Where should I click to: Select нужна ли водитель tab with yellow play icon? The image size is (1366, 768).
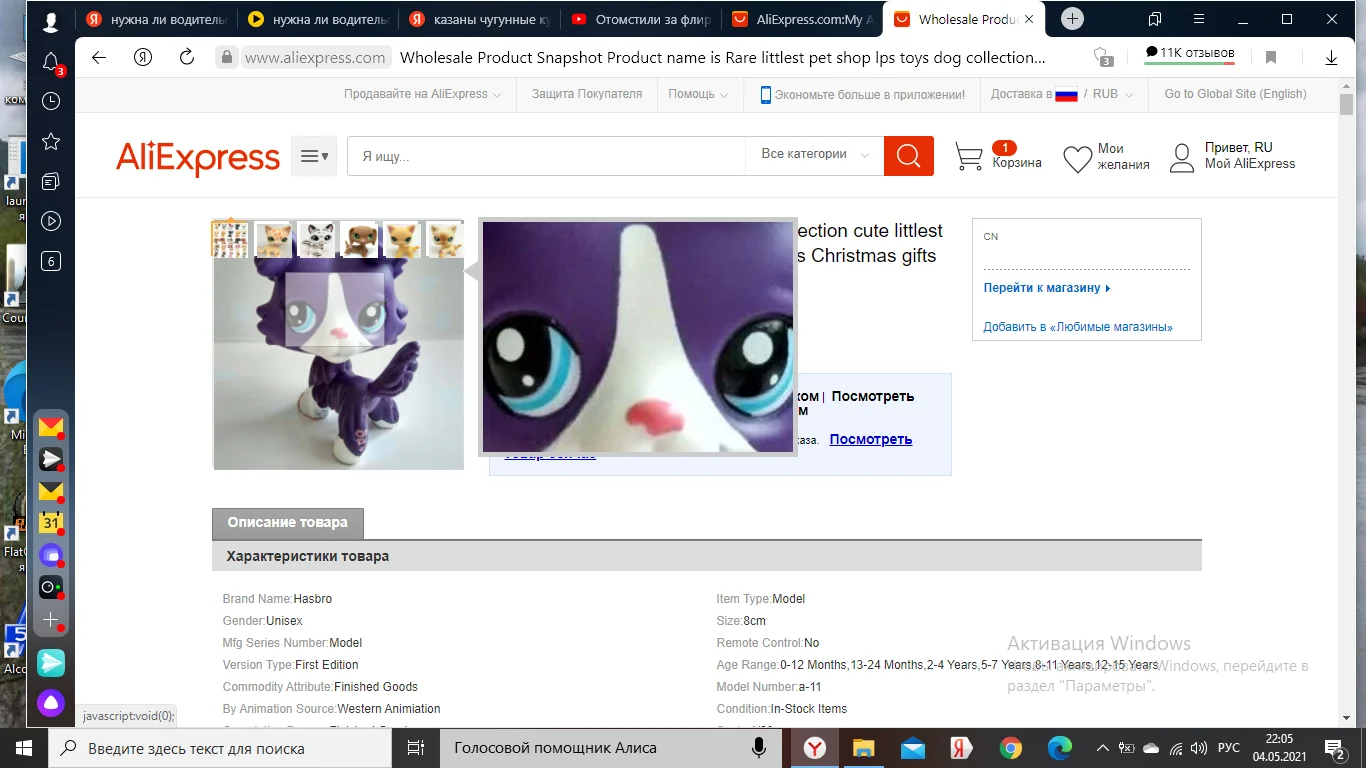click(x=319, y=19)
